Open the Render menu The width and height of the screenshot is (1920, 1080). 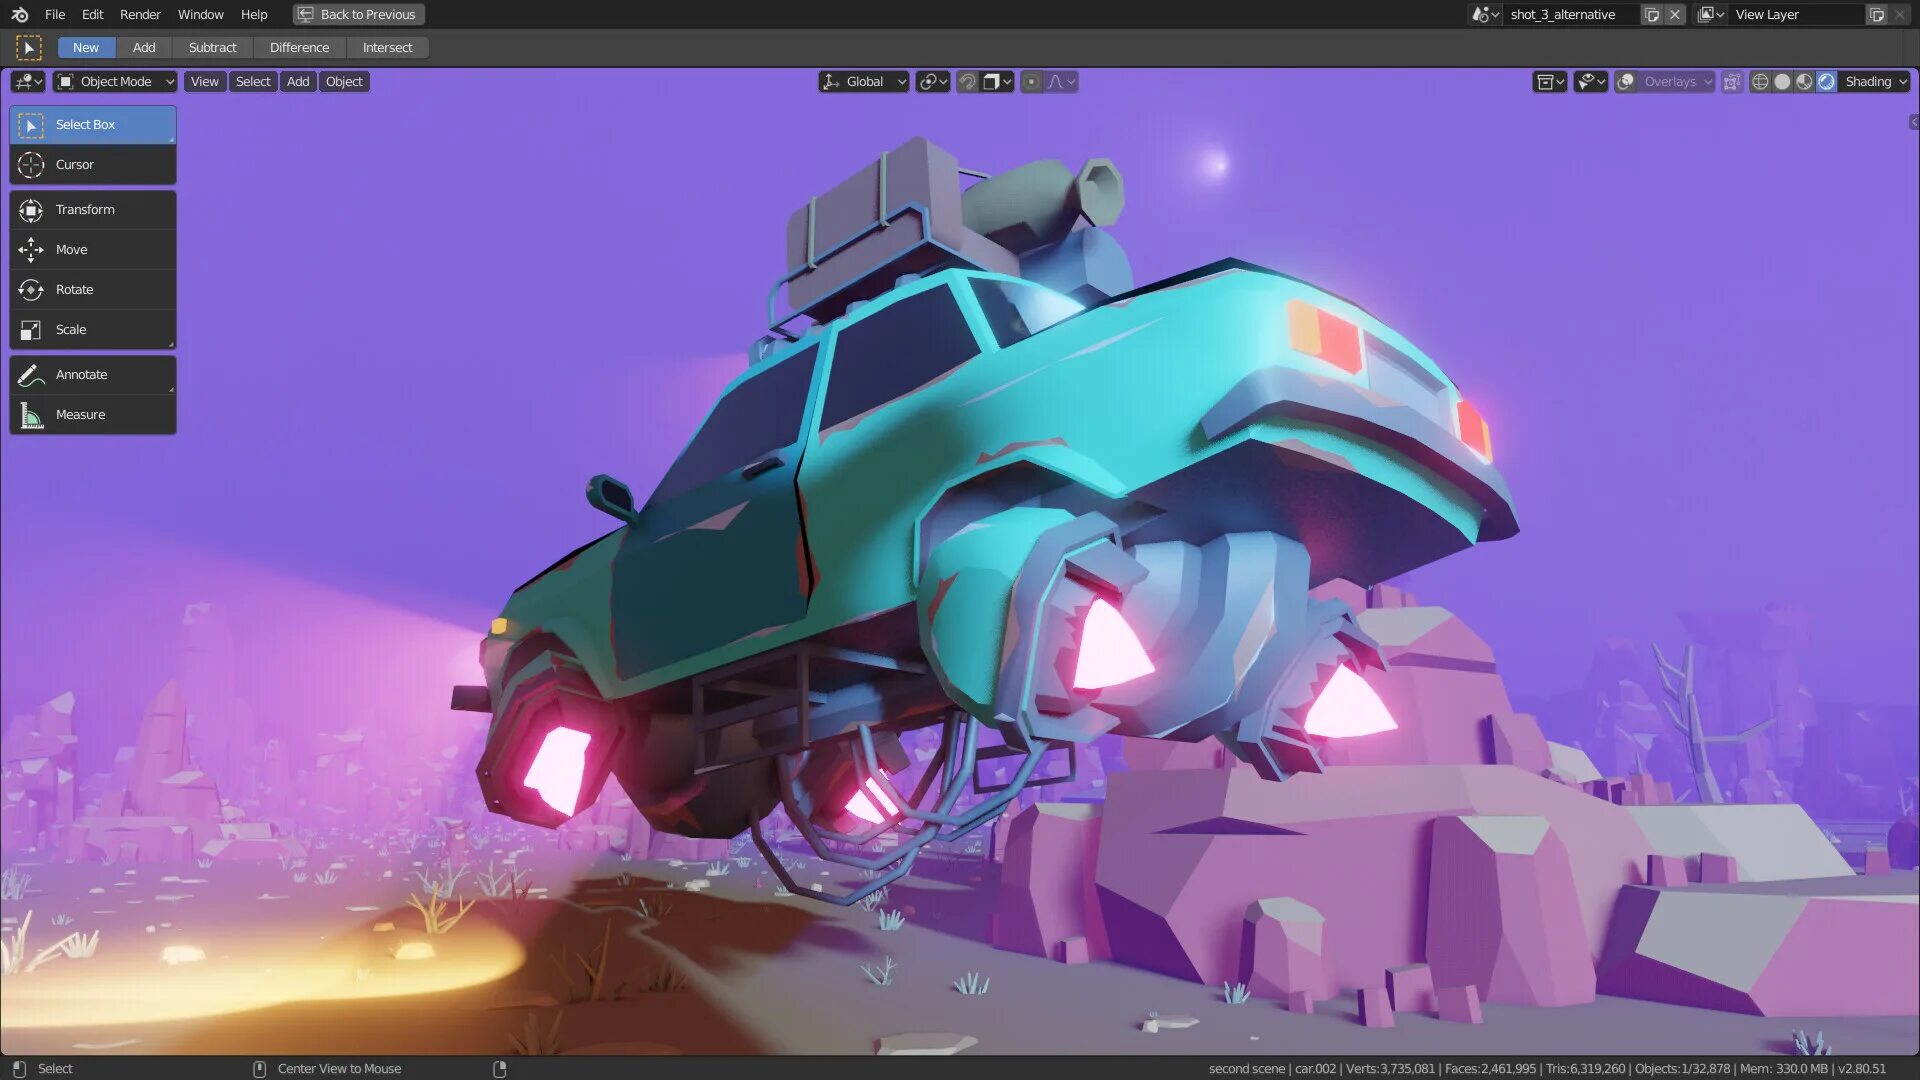click(140, 14)
